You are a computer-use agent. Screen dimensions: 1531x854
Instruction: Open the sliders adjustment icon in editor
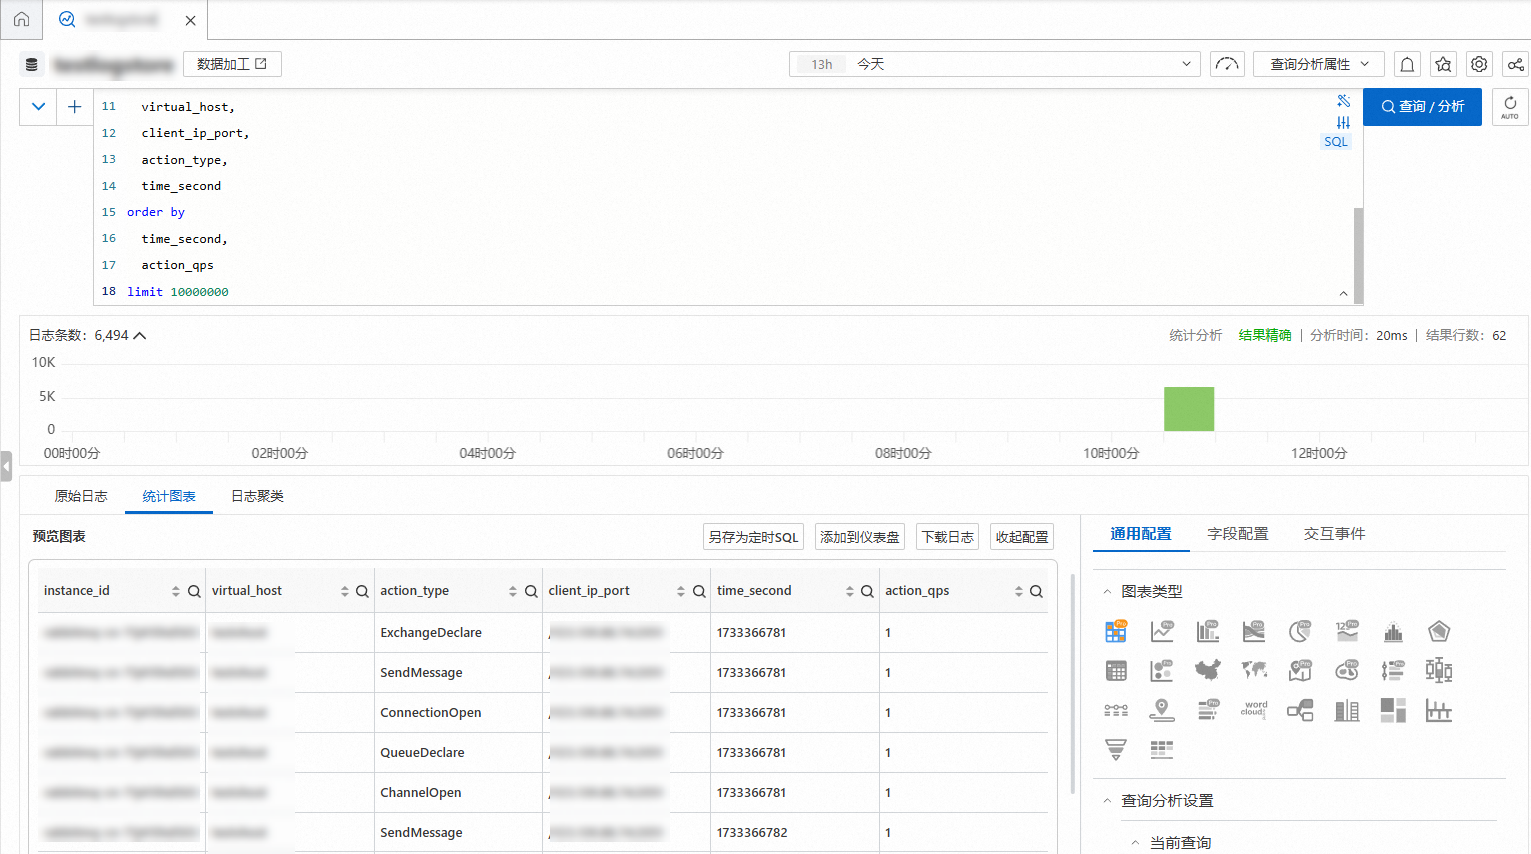1343,122
